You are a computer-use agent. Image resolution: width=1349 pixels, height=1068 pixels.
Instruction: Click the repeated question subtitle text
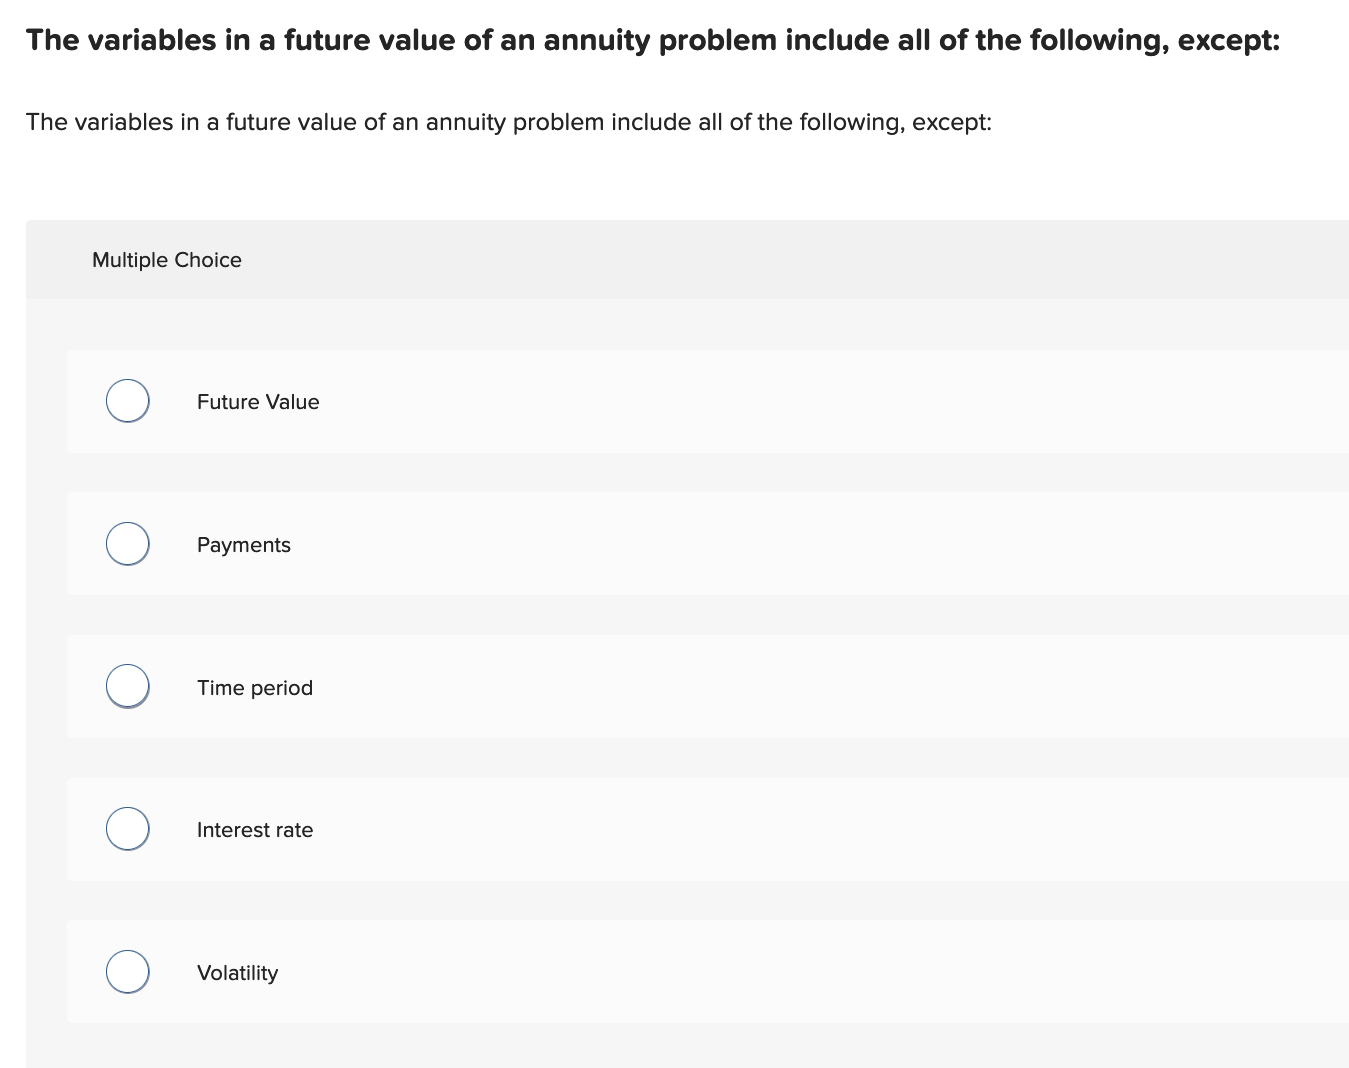pyautogui.click(x=509, y=122)
